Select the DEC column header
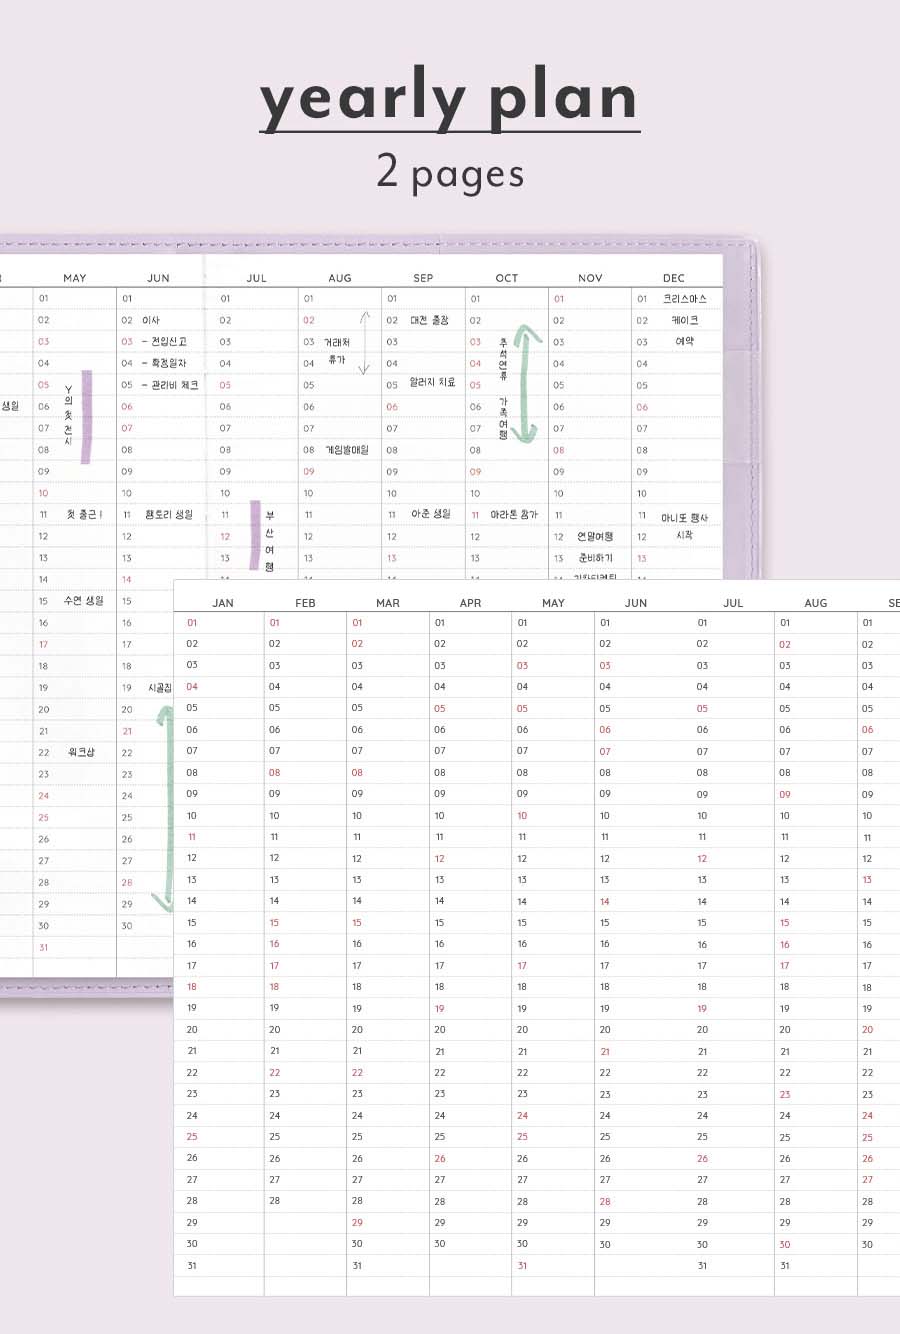Image resolution: width=900 pixels, height=1334 pixels. [x=674, y=278]
